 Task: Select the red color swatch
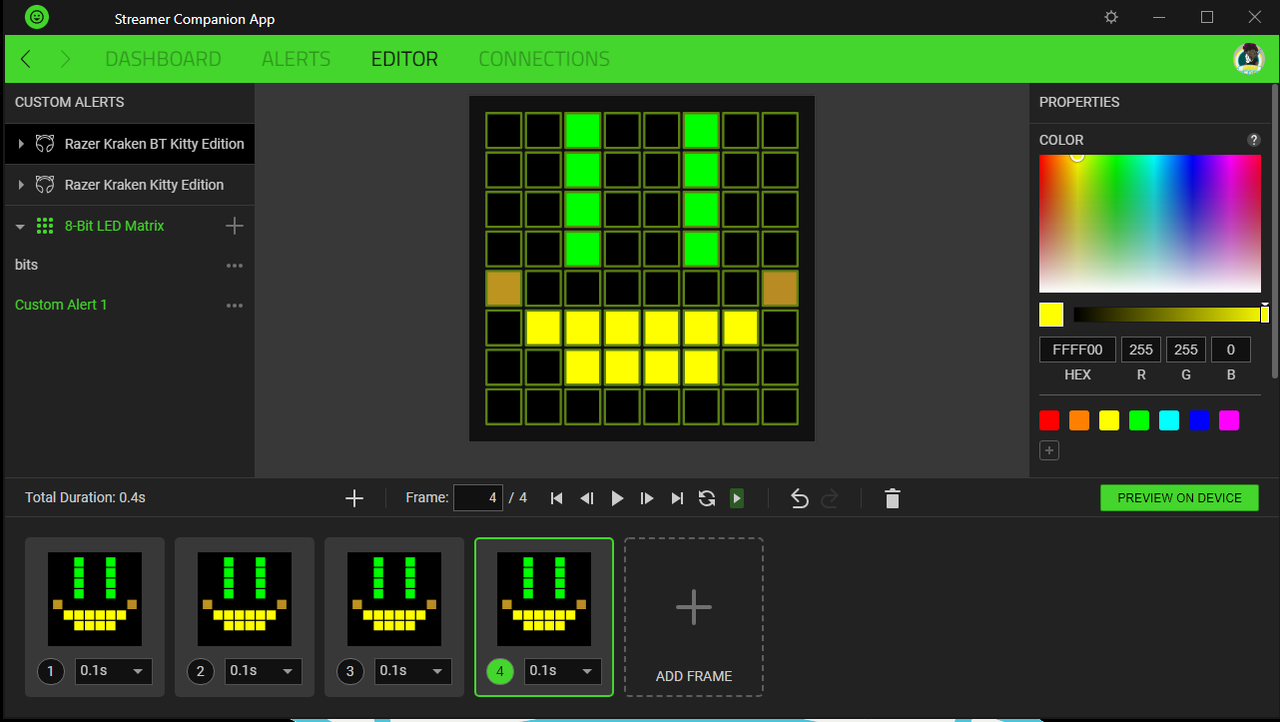pos(1049,421)
